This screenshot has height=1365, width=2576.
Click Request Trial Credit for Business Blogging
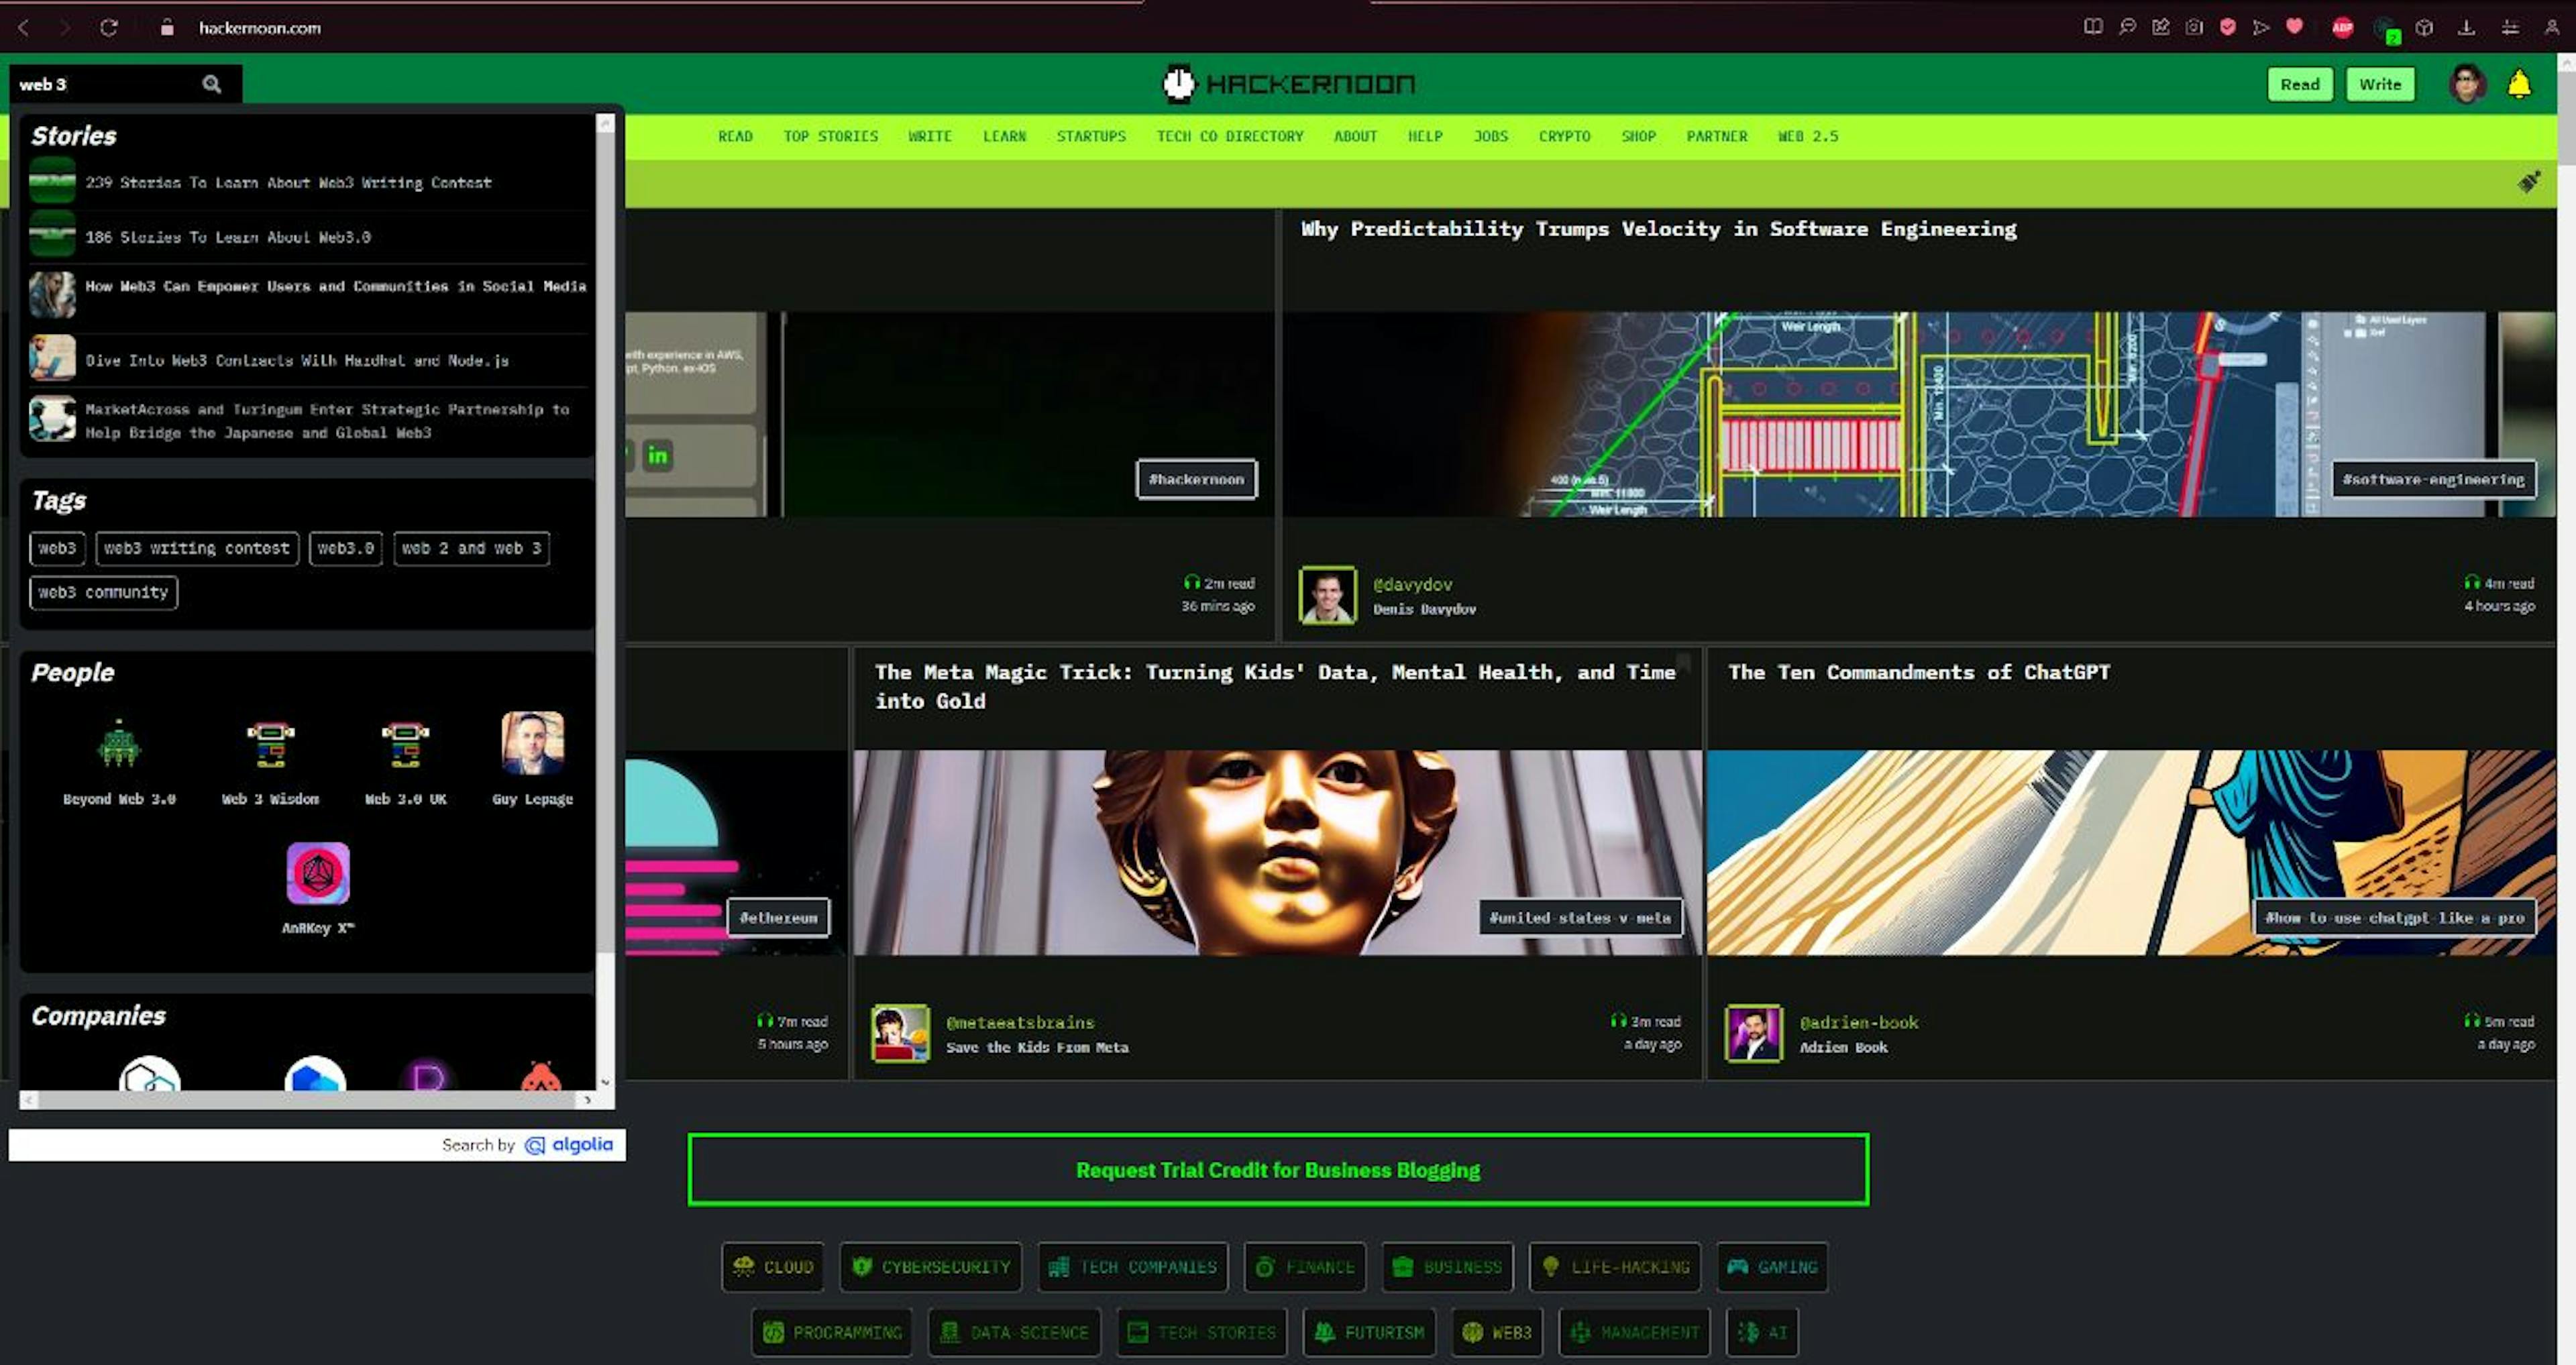tap(1278, 1169)
